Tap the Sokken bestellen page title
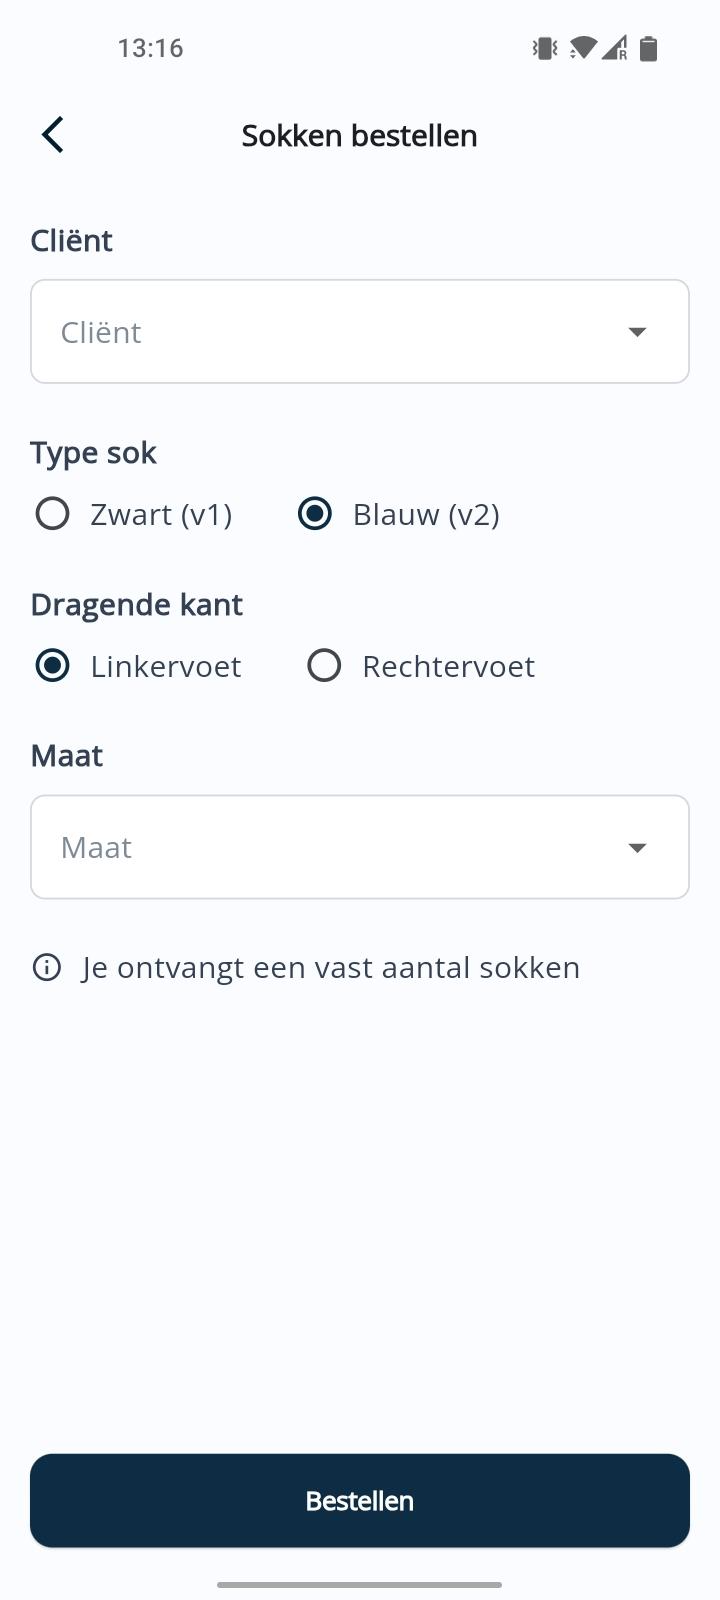Screen dimensions: 720x1600 click(360, 136)
